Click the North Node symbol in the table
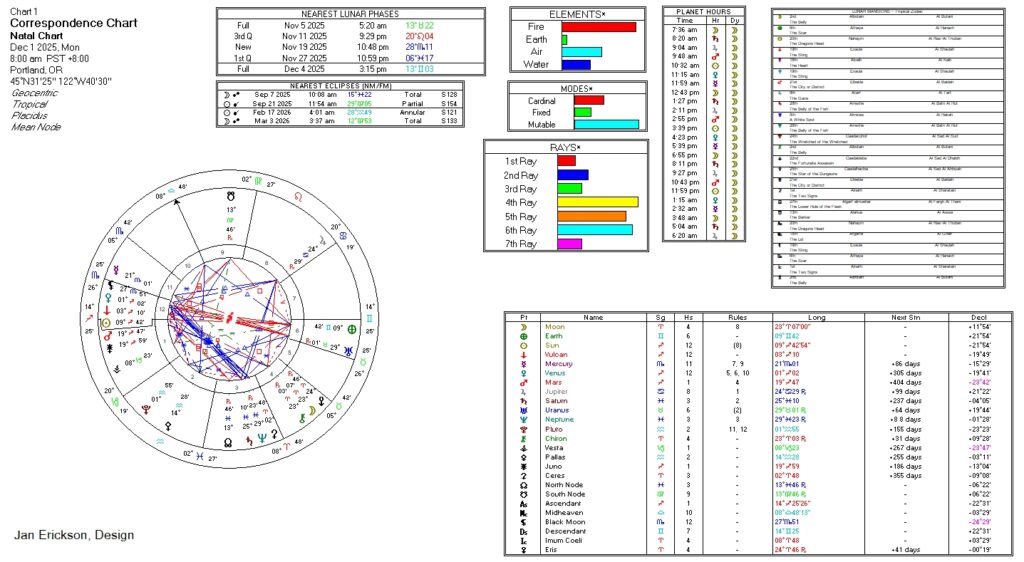The width and height of the screenshot is (1024, 562). [523, 483]
